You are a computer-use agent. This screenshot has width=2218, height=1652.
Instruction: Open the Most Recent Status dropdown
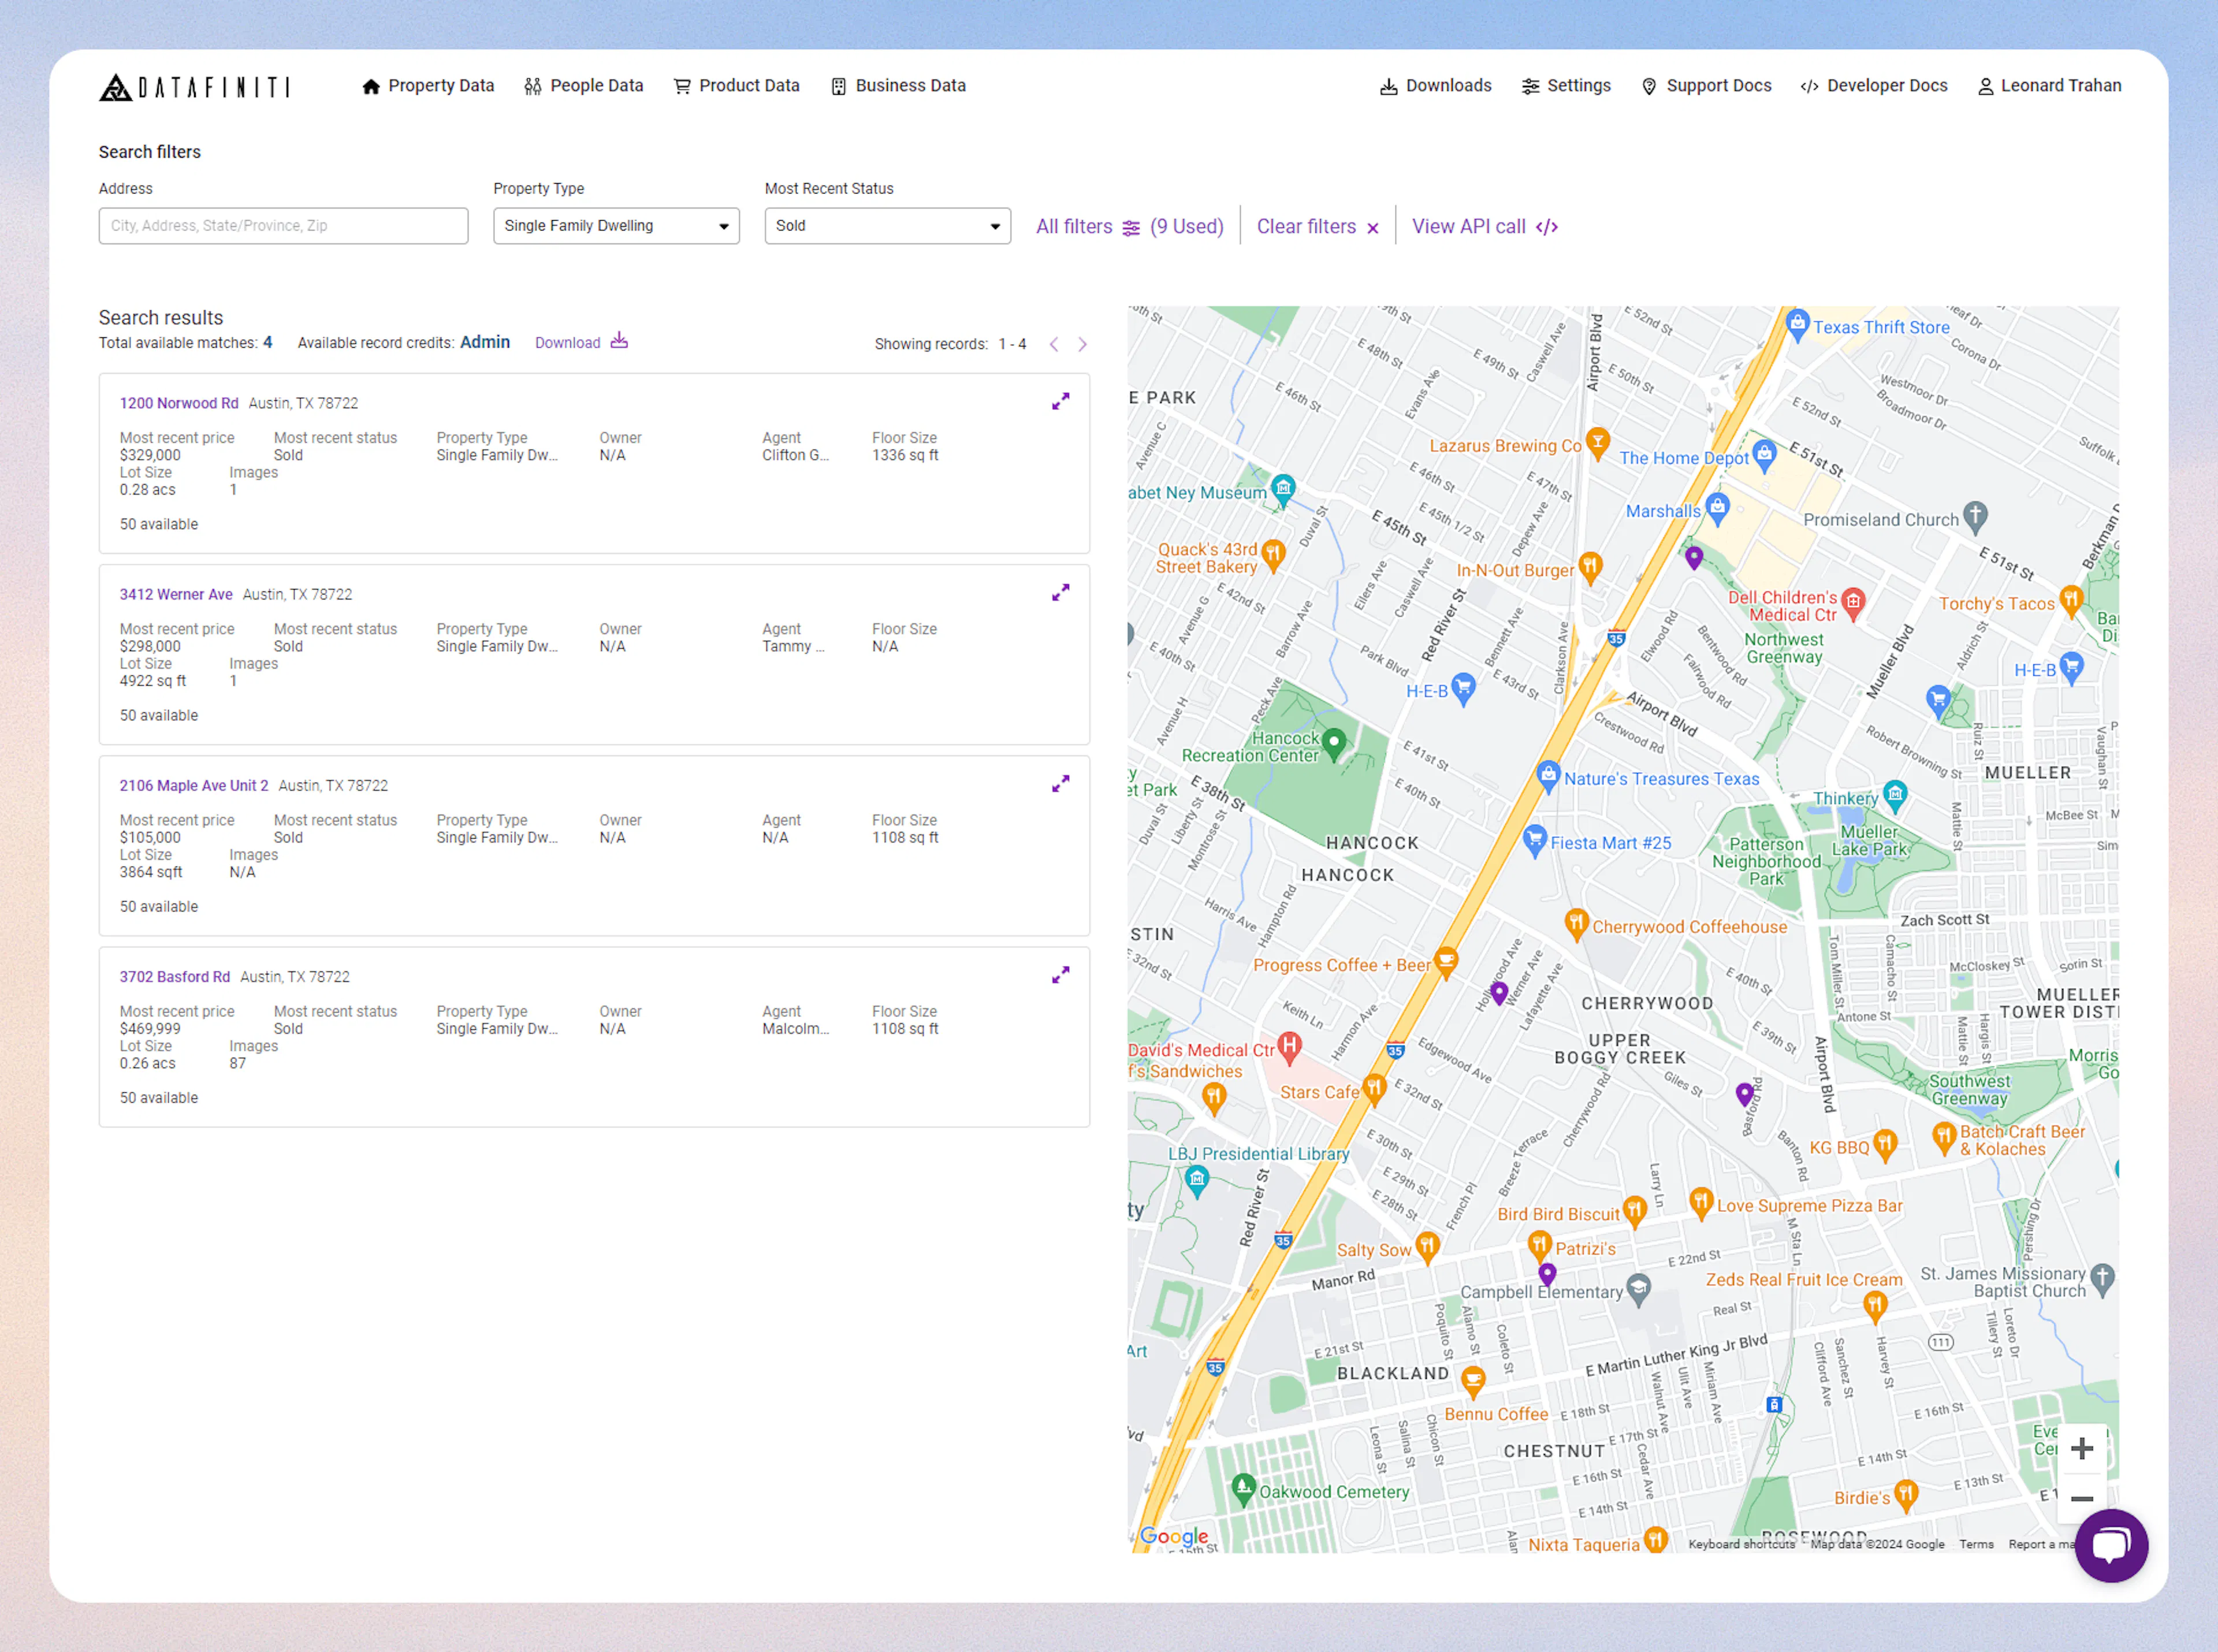pos(886,225)
